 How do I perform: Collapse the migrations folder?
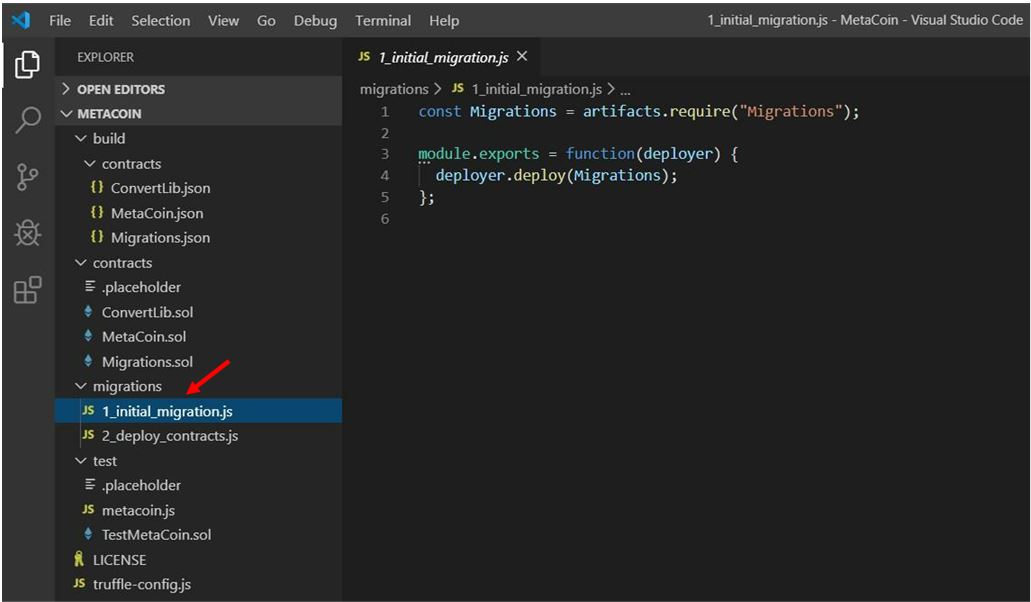click(x=126, y=386)
